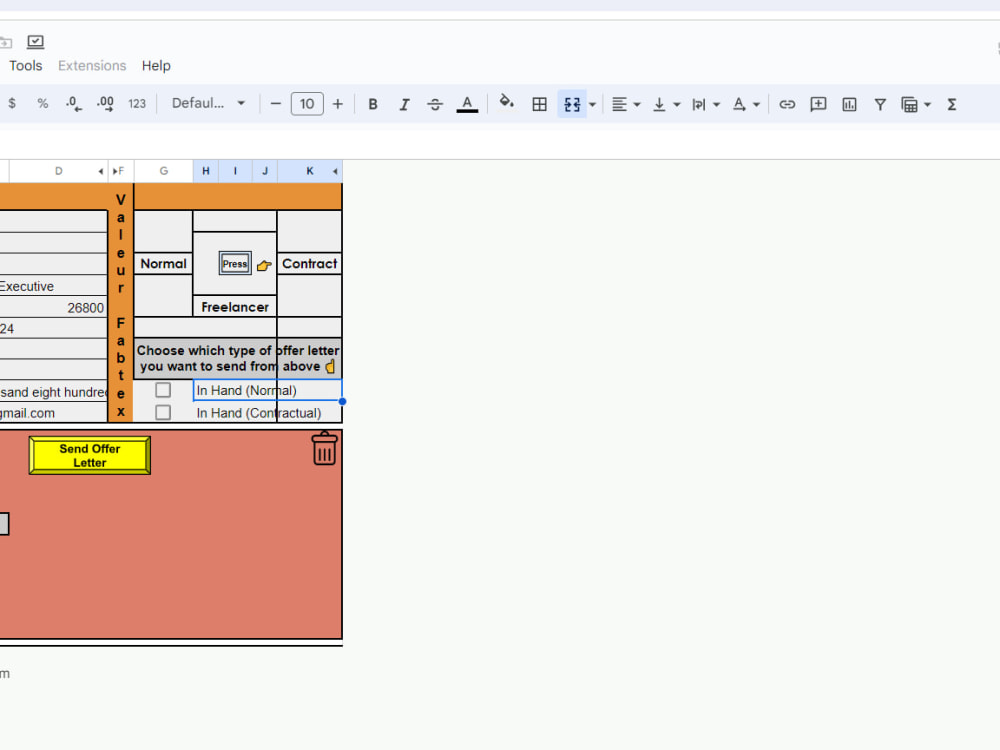The image size is (1000, 750).
Task: Open the borders menu
Action: coord(540,104)
